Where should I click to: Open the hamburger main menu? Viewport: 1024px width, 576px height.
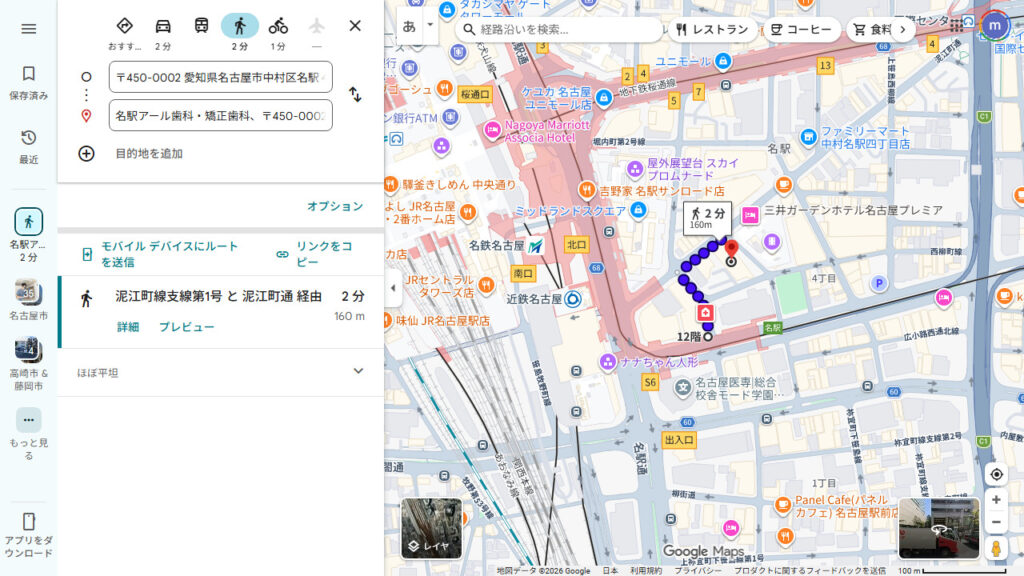click(x=28, y=28)
